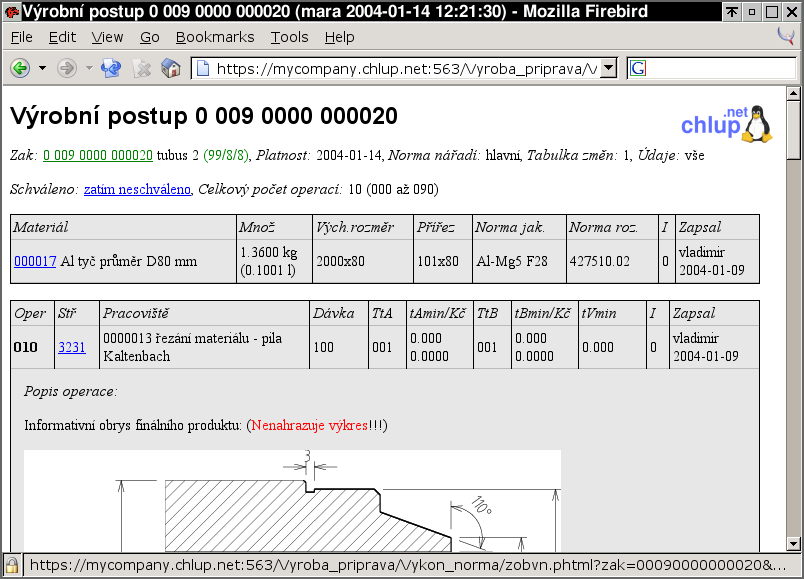Open the 3231 Stř link
Image resolution: width=804 pixels, height=579 pixels.
click(x=72, y=347)
